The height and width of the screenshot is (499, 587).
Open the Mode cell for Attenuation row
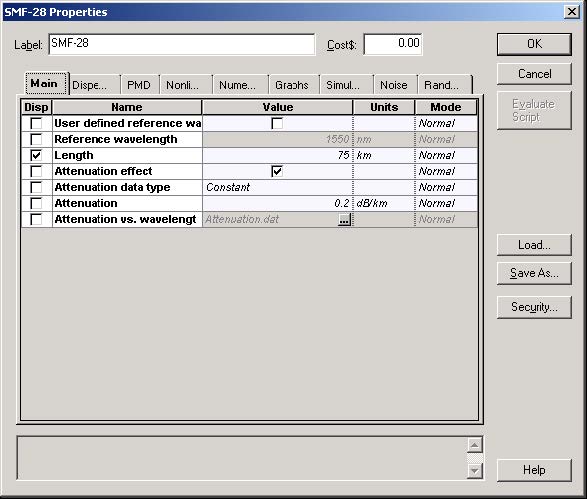[x=446, y=203]
